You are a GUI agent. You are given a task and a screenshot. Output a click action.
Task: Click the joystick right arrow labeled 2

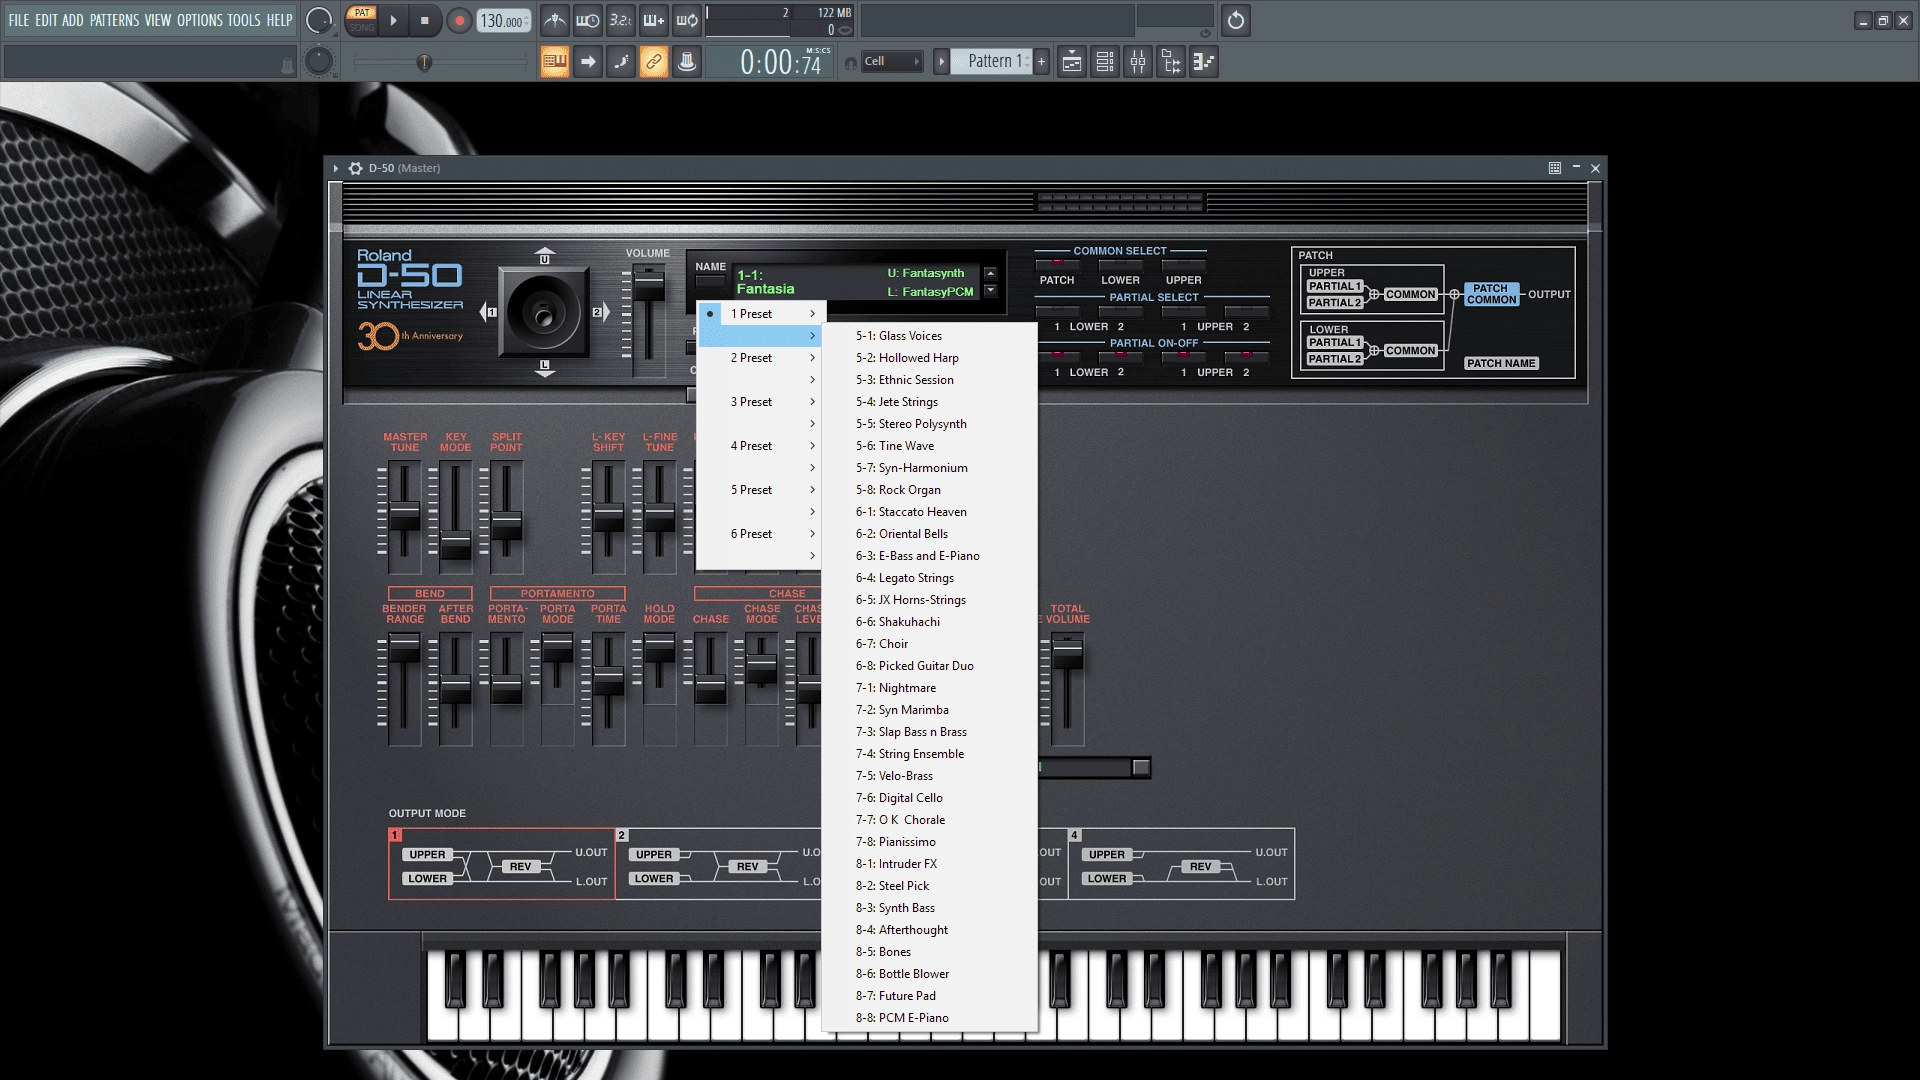coord(600,312)
